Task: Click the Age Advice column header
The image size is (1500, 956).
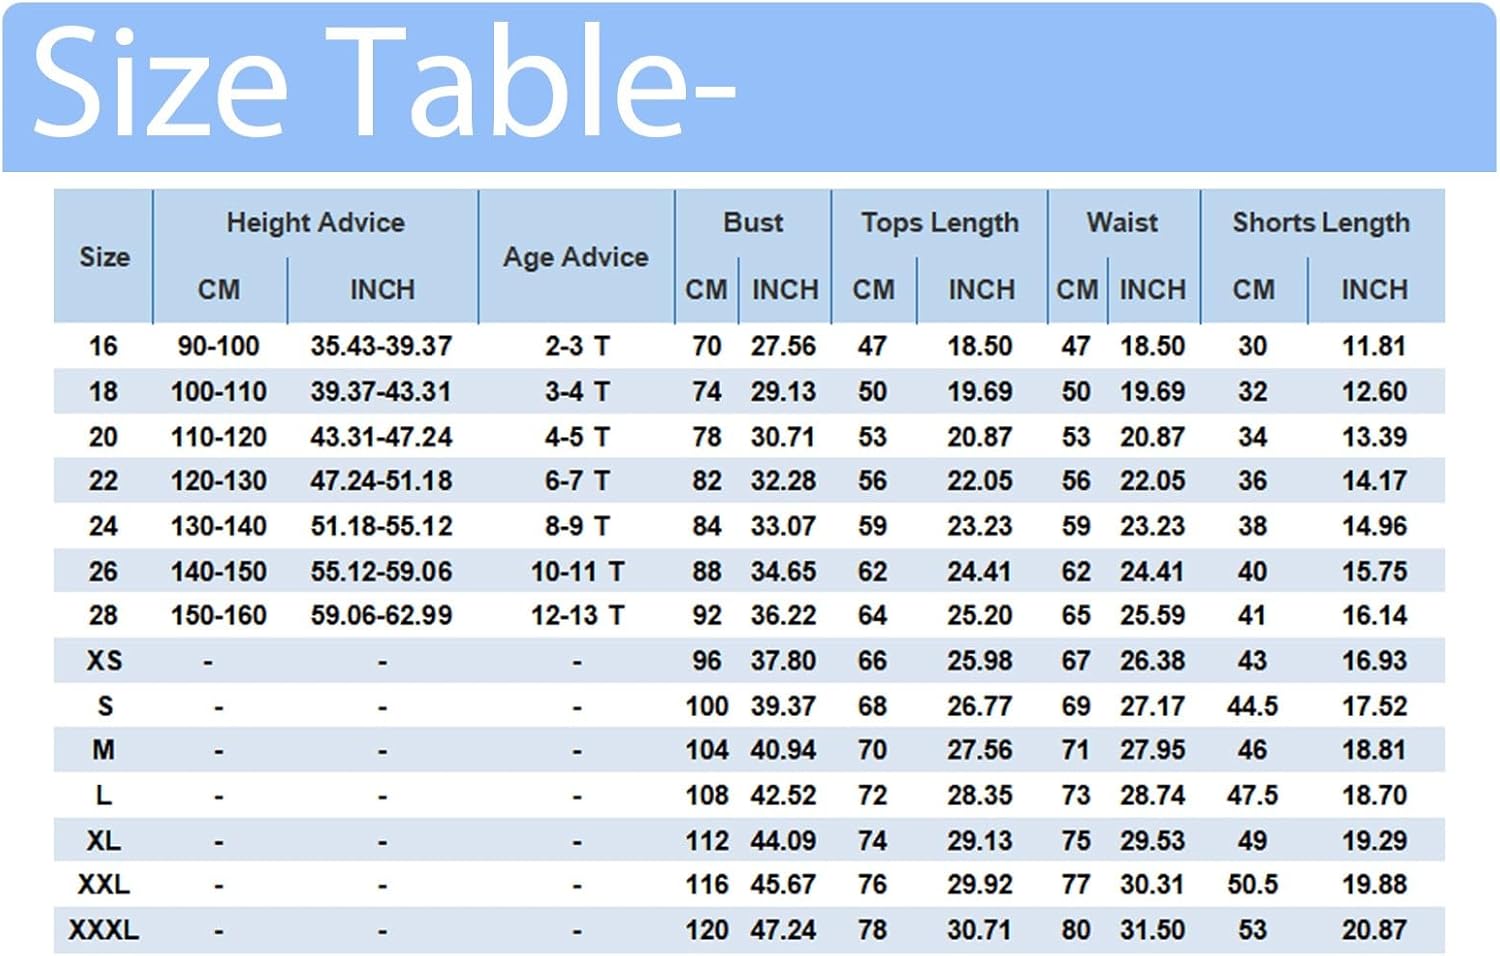Action: tap(576, 257)
